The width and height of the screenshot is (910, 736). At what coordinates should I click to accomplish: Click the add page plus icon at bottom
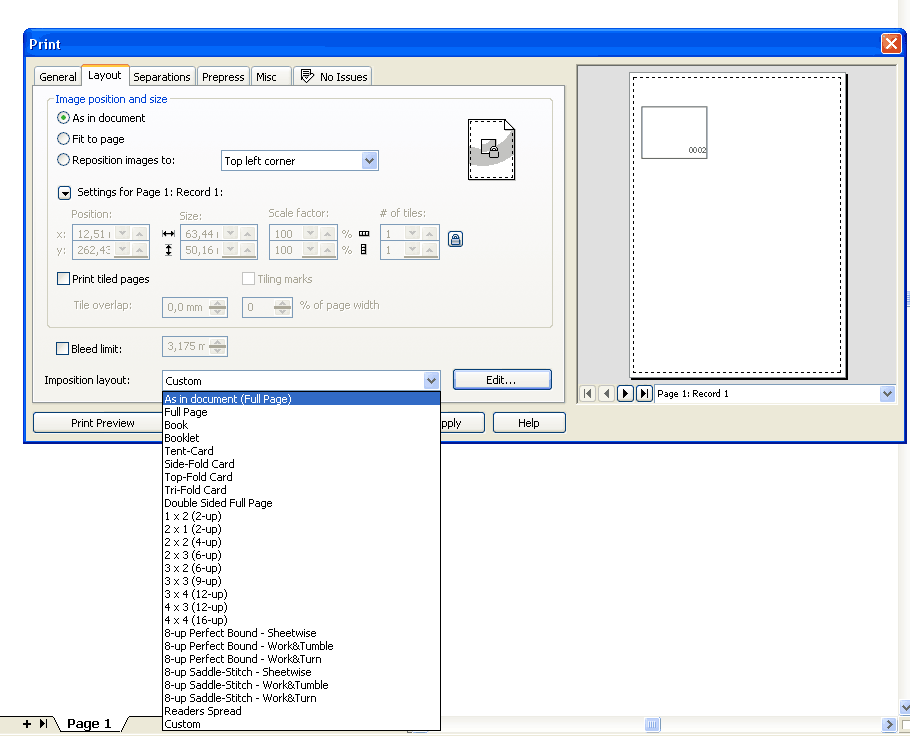(27, 724)
